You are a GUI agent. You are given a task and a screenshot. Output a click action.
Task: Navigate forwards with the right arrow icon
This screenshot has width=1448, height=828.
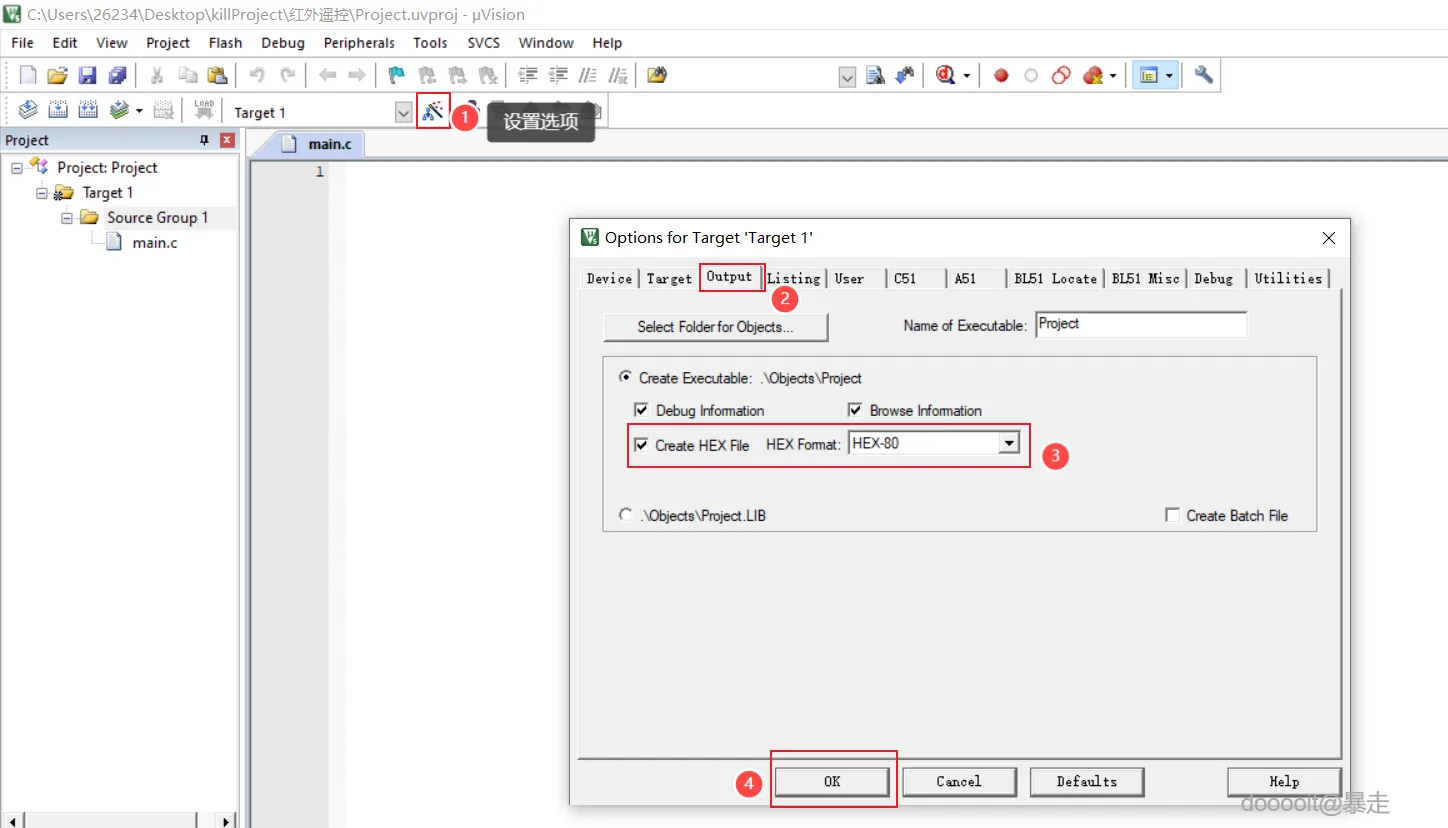(x=356, y=75)
